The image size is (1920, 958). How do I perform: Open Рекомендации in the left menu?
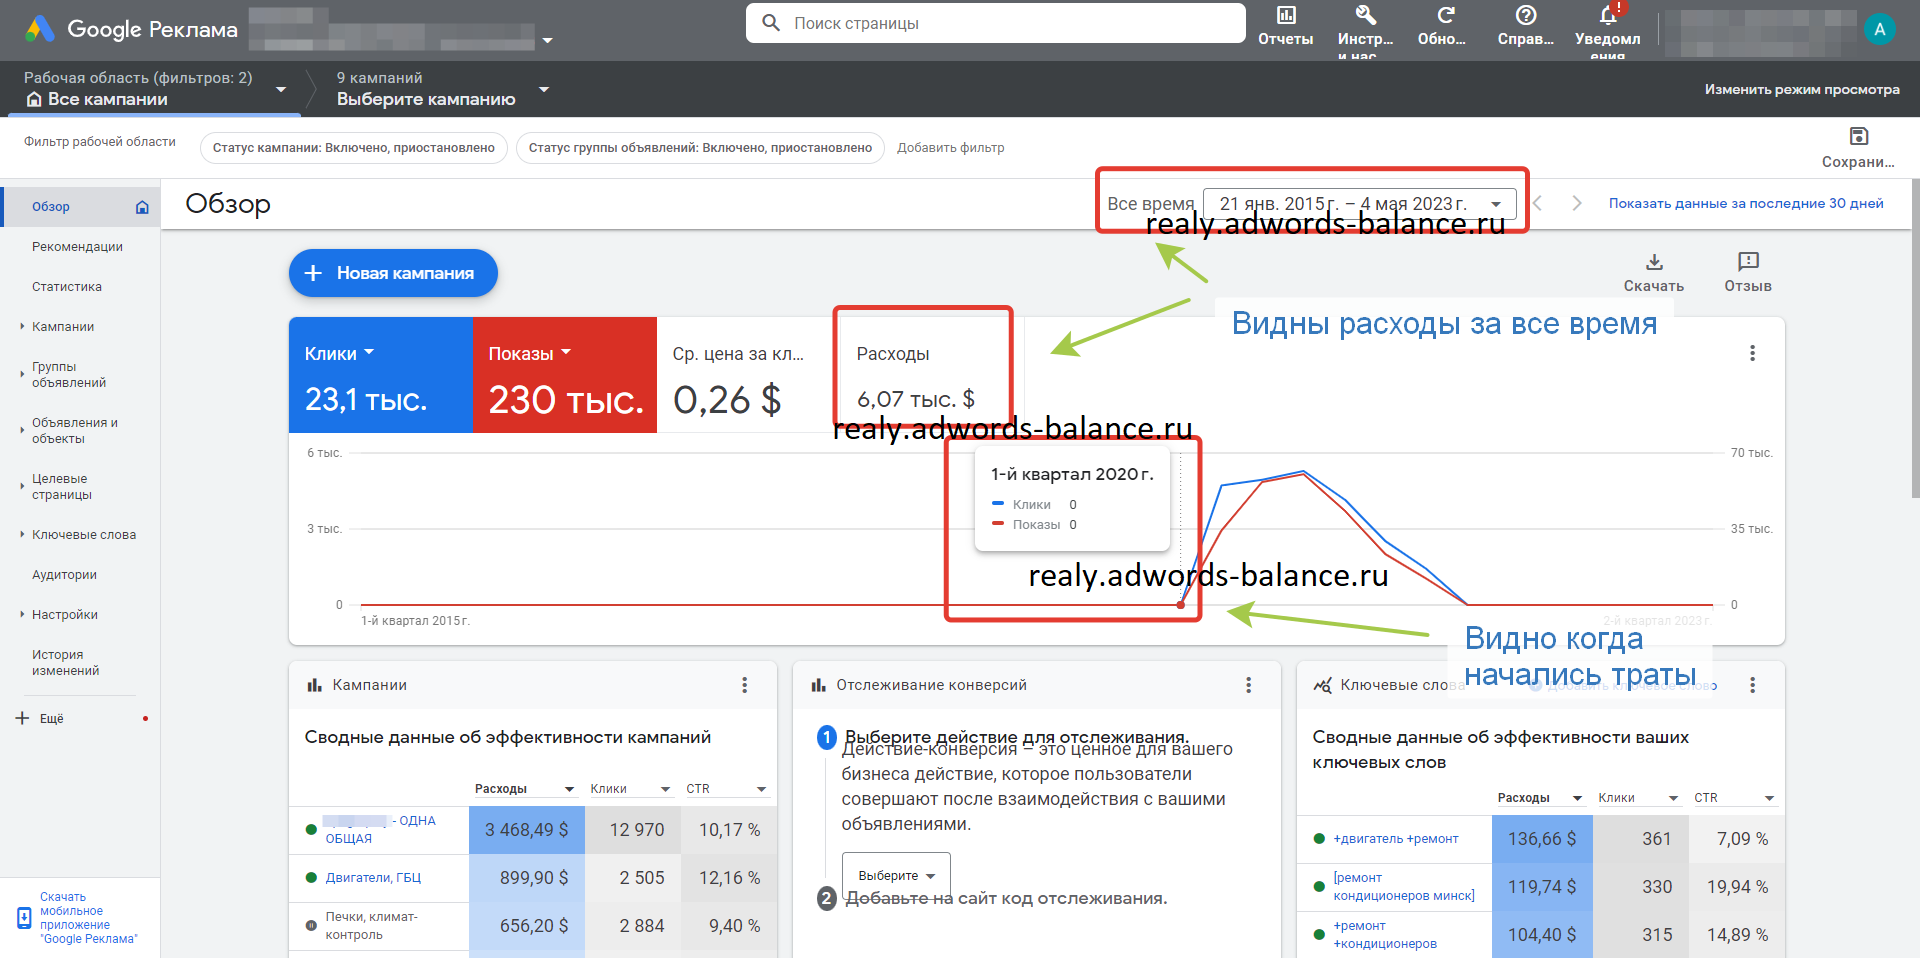[x=77, y=247]
